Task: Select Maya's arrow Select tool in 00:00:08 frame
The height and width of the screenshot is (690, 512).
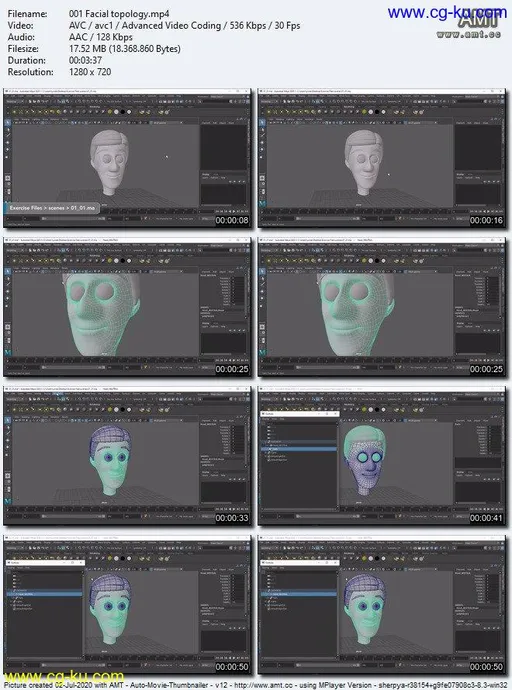Action: 8,123
